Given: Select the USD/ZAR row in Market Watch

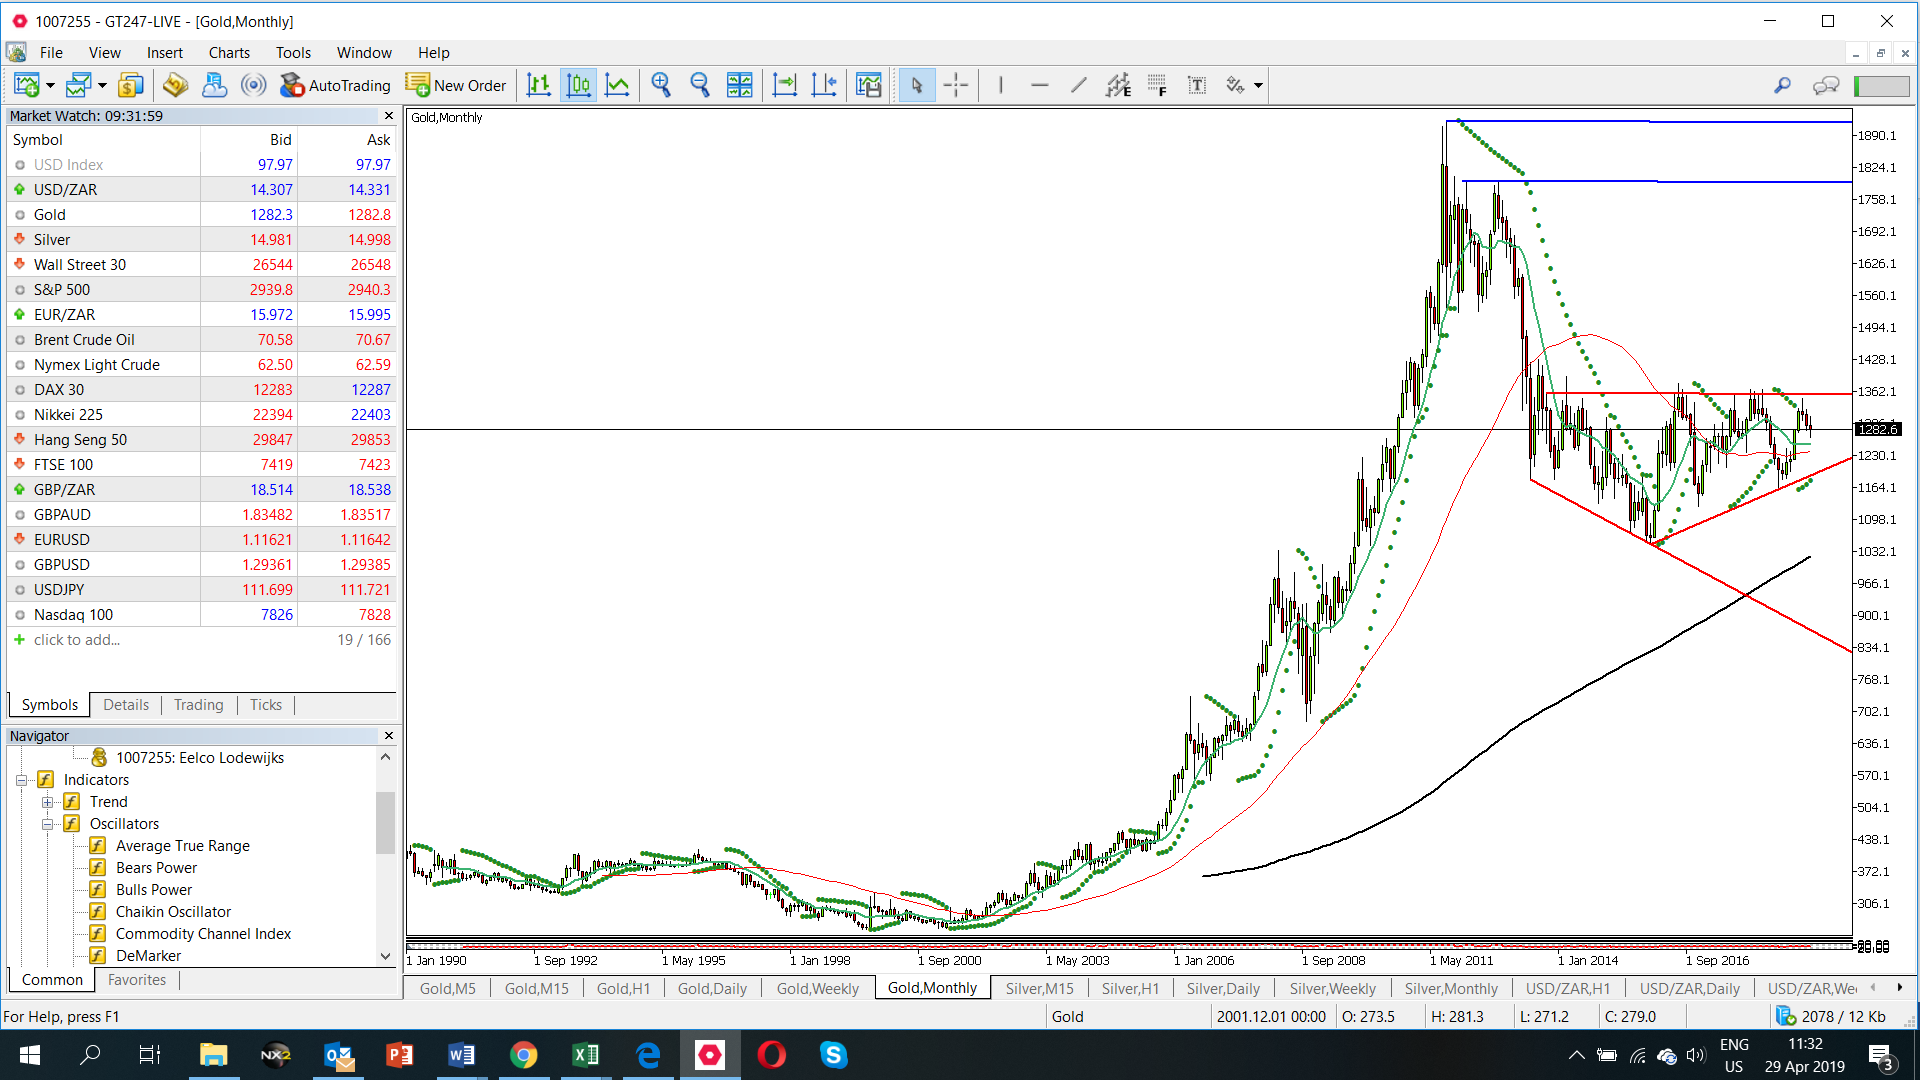Looking at the screenshot, I should click(202, 190).
